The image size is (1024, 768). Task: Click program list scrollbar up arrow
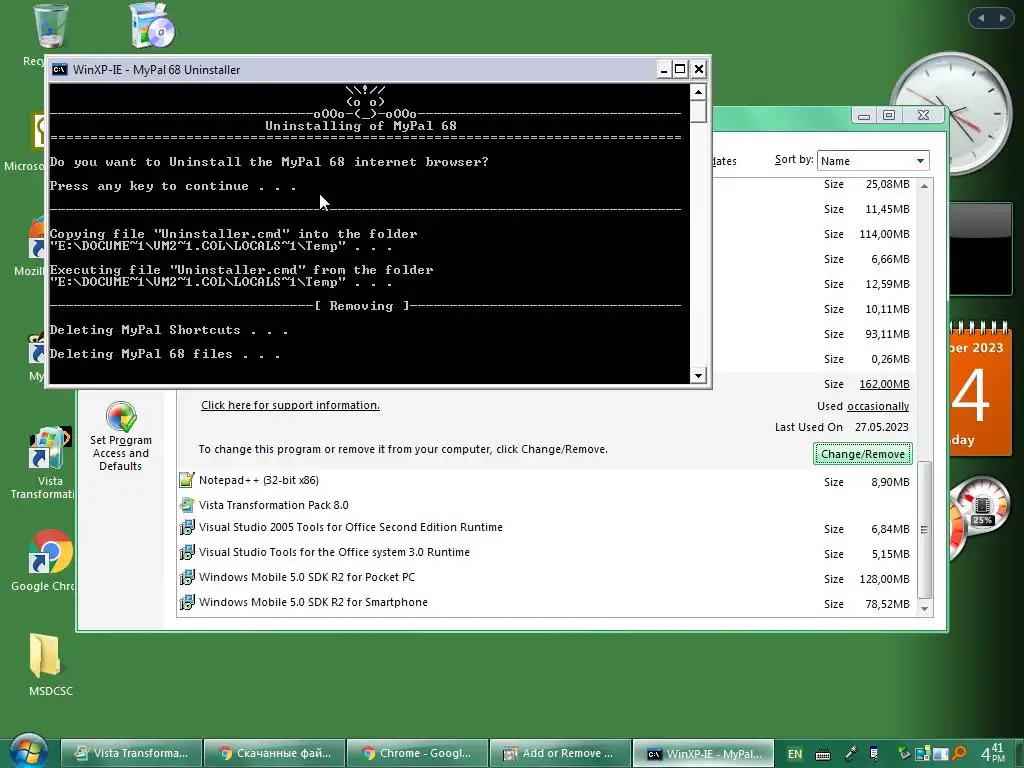[x=924, y=186]
